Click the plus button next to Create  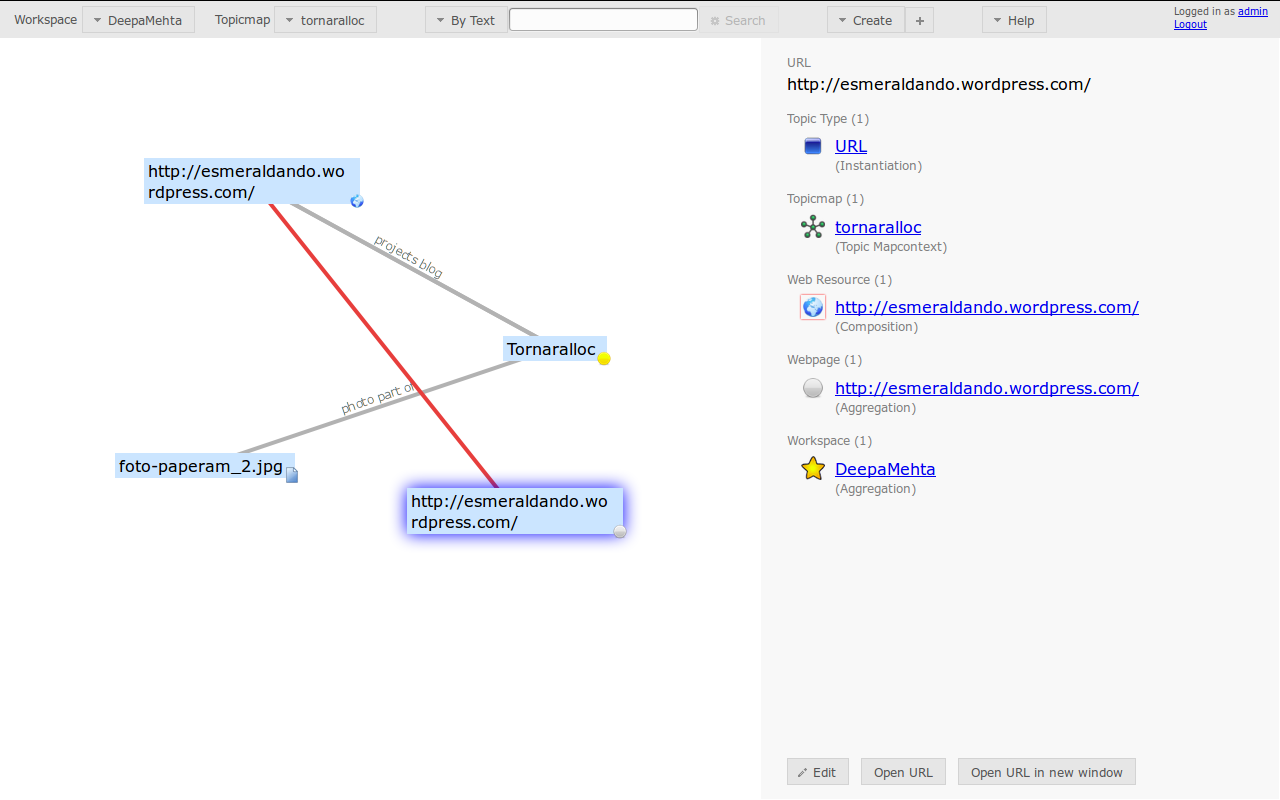[x=920, y=20]
